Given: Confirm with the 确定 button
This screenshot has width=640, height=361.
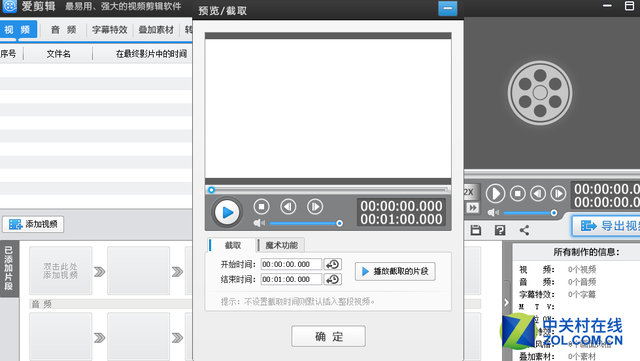Looking at the screenshot, I should (x=328, y=336).
